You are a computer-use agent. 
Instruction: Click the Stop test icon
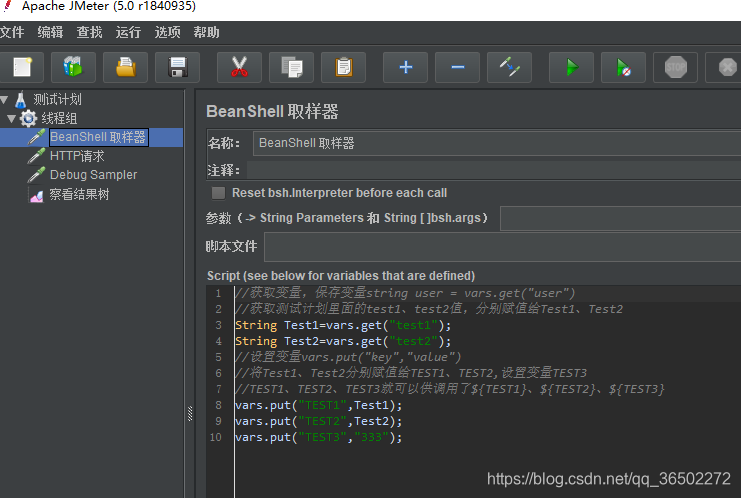[675, 67]
